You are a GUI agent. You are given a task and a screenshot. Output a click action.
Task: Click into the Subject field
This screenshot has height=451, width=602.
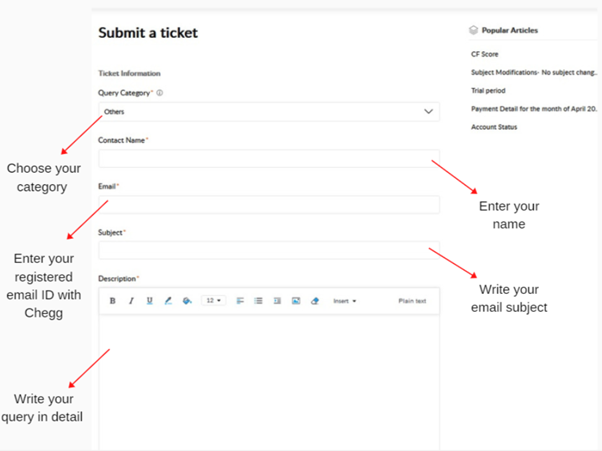269,250
